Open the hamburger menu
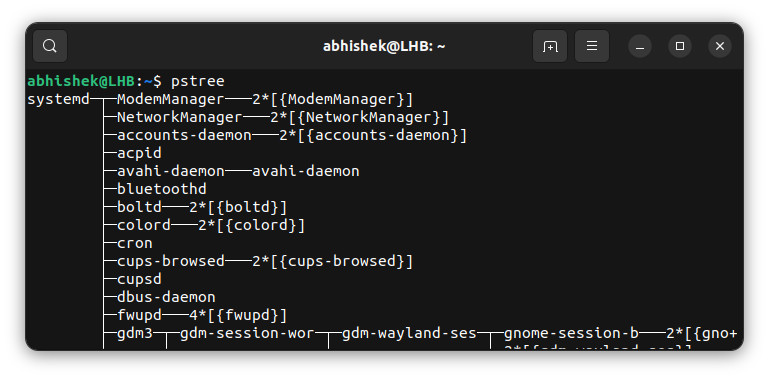This screenshot has height=379, width=769. coord(592,46)
